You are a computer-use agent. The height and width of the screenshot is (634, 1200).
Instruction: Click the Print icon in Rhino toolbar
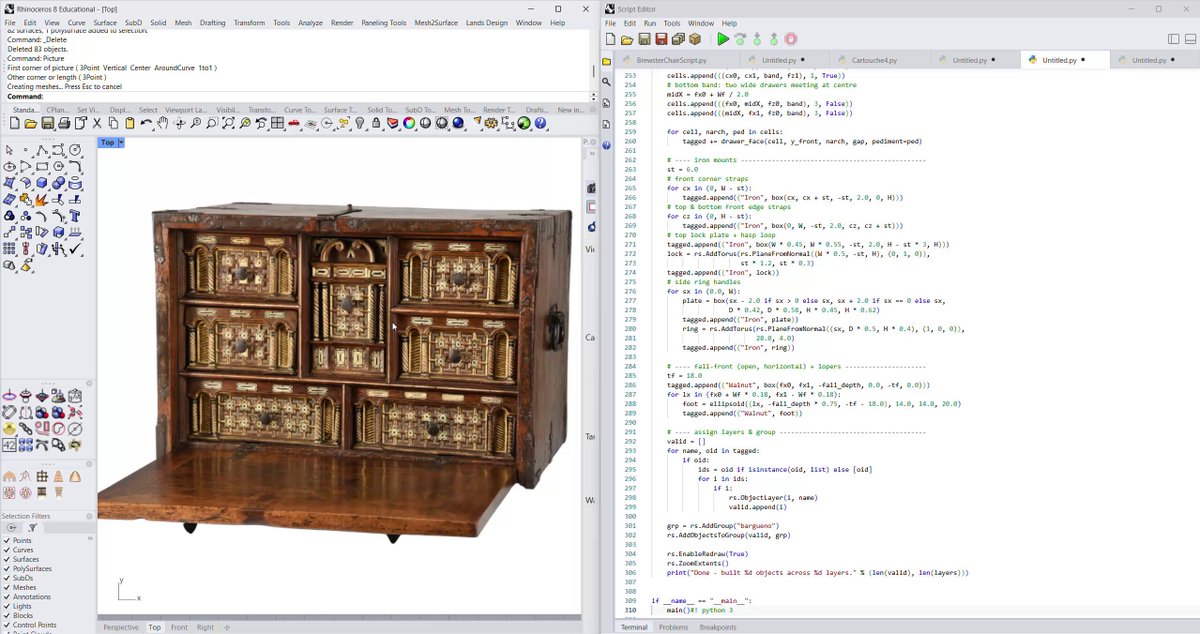pos(64,123)
